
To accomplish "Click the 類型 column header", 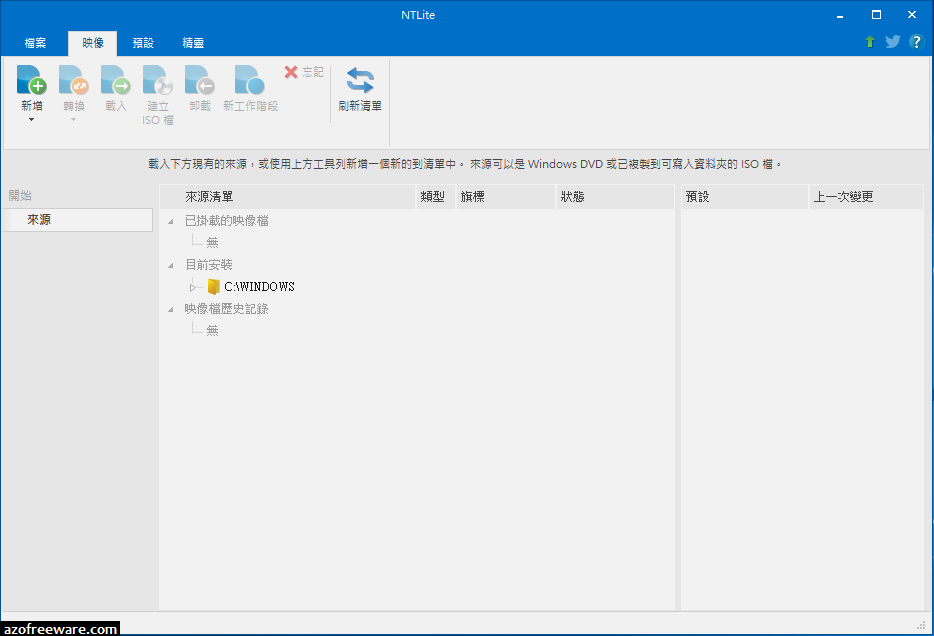I will [x=435, y=197].
